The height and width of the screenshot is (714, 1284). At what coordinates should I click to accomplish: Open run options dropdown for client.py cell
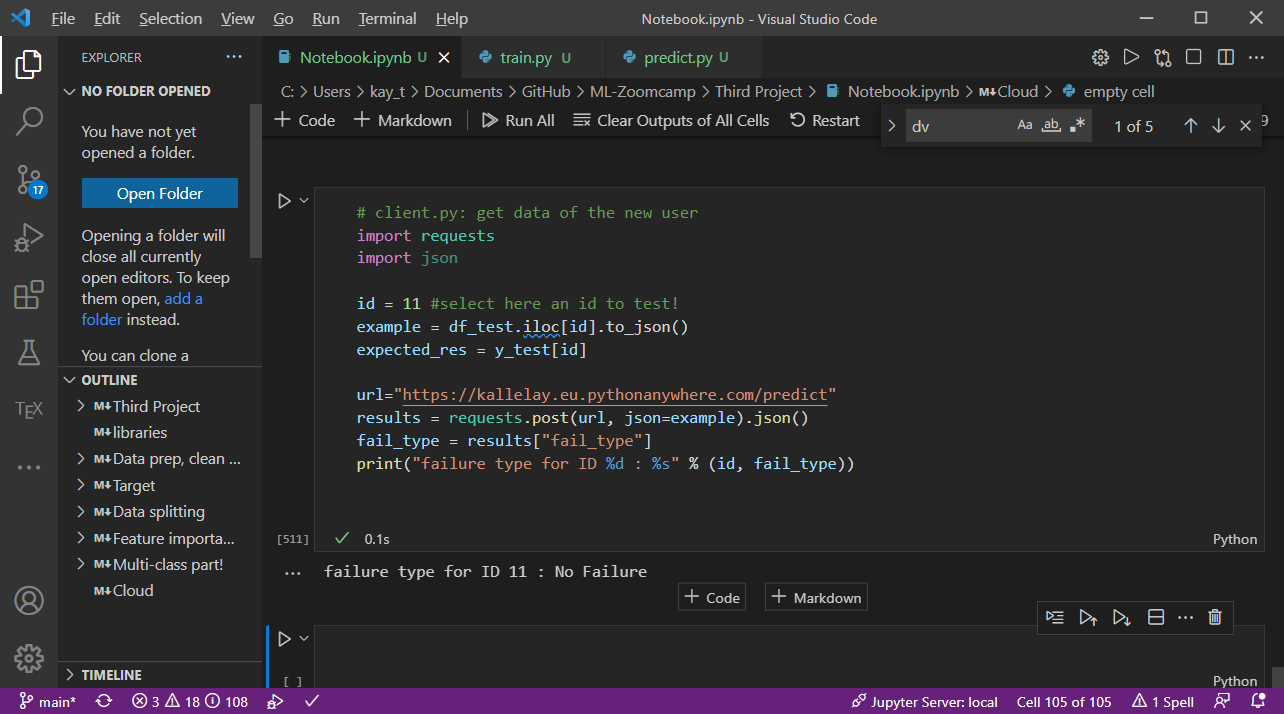pos(304,201)
